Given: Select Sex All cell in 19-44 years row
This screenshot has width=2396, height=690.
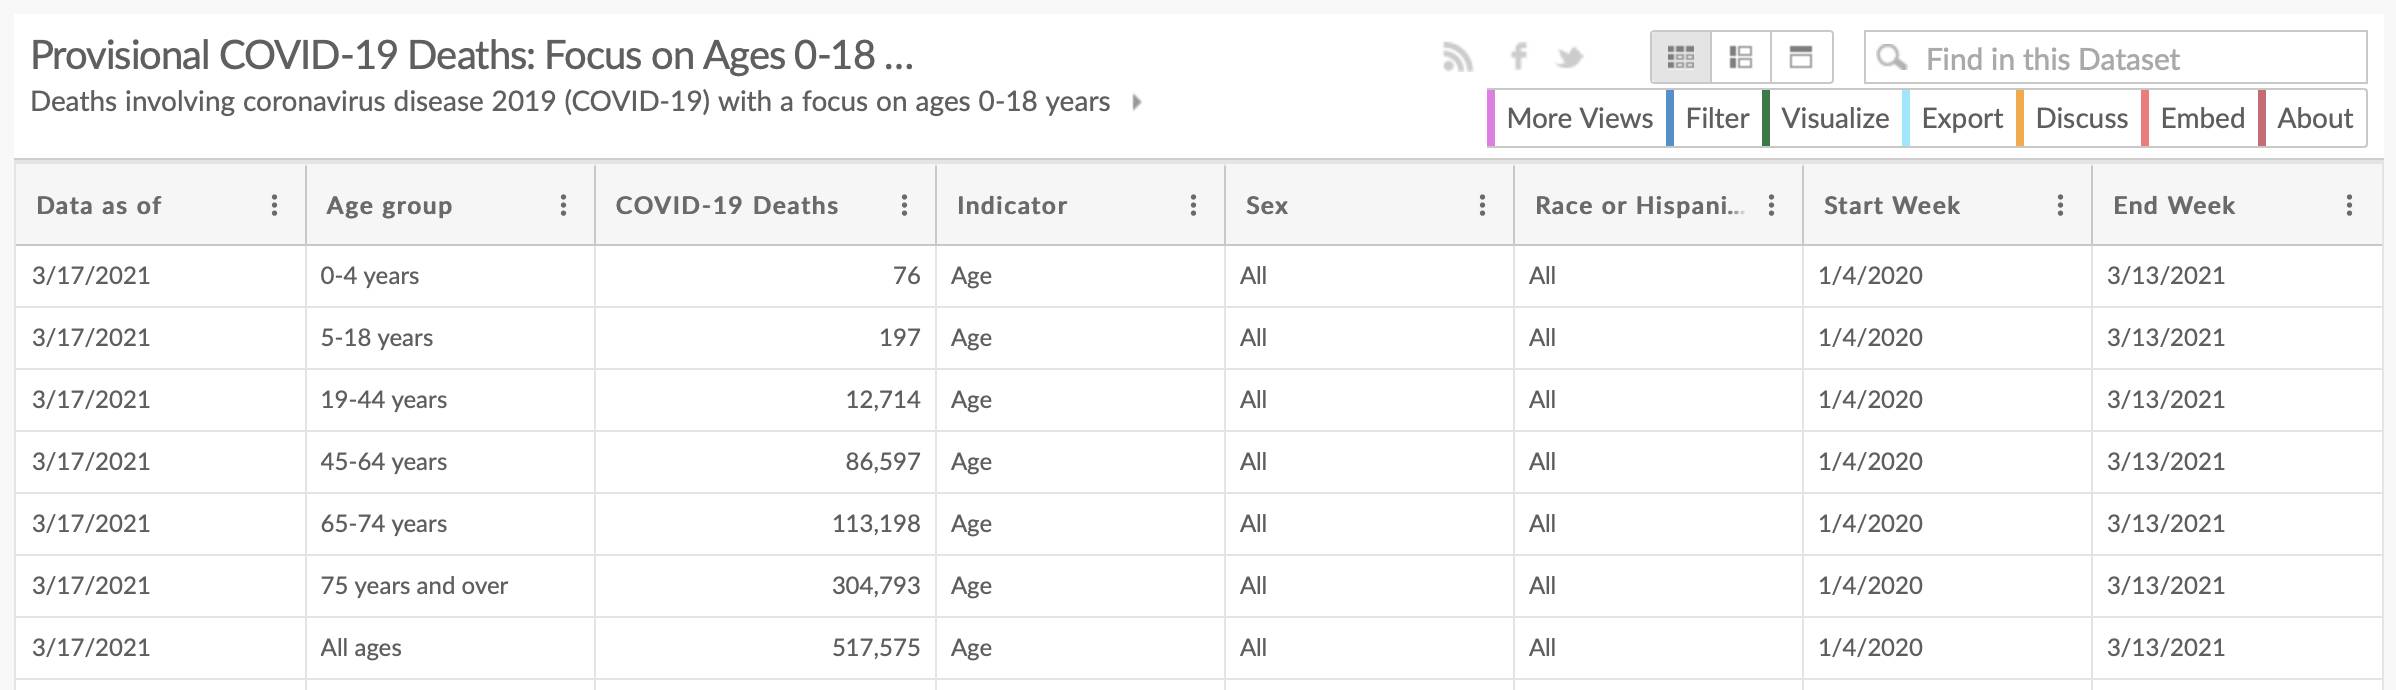Looking at the screenshot, I should pyautogui.click(x=1369, y=400).
